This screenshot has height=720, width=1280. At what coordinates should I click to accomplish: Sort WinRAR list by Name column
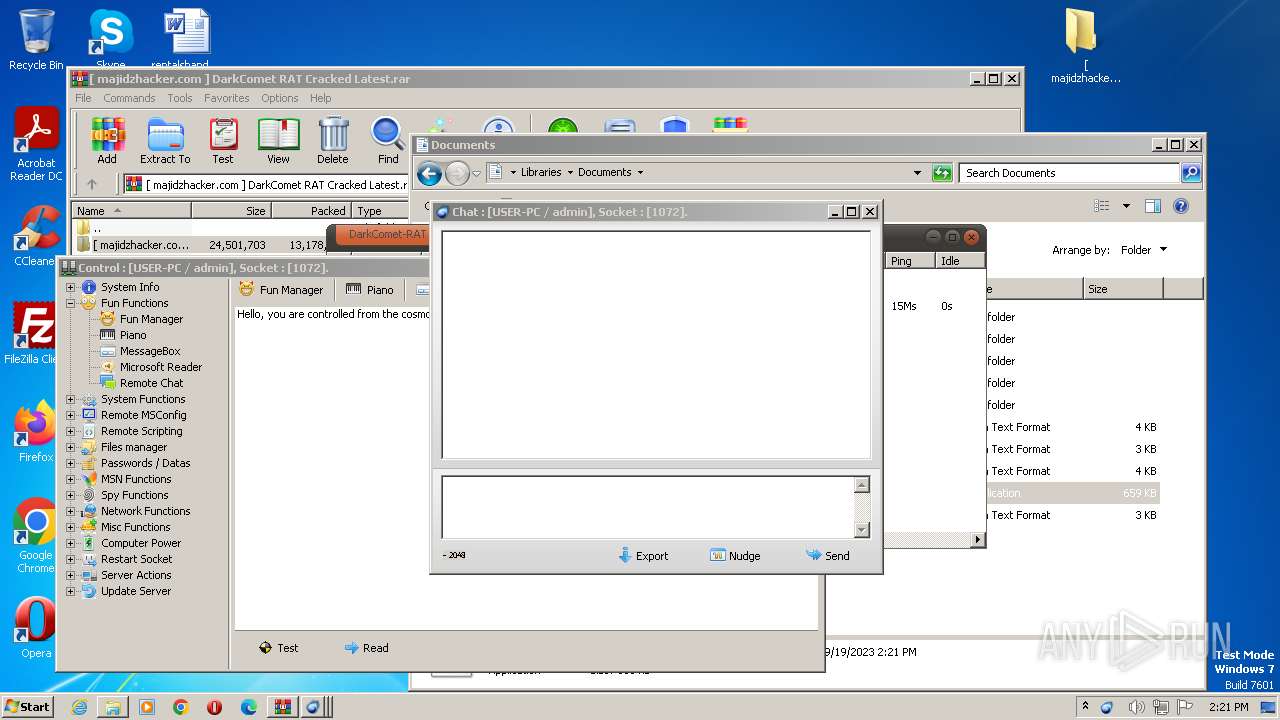click(131, 211)
